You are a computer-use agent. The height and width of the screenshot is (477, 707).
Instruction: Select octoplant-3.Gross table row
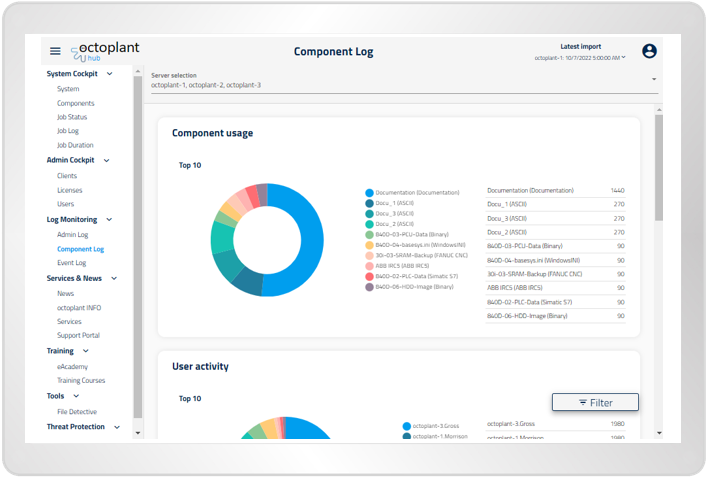556,424
